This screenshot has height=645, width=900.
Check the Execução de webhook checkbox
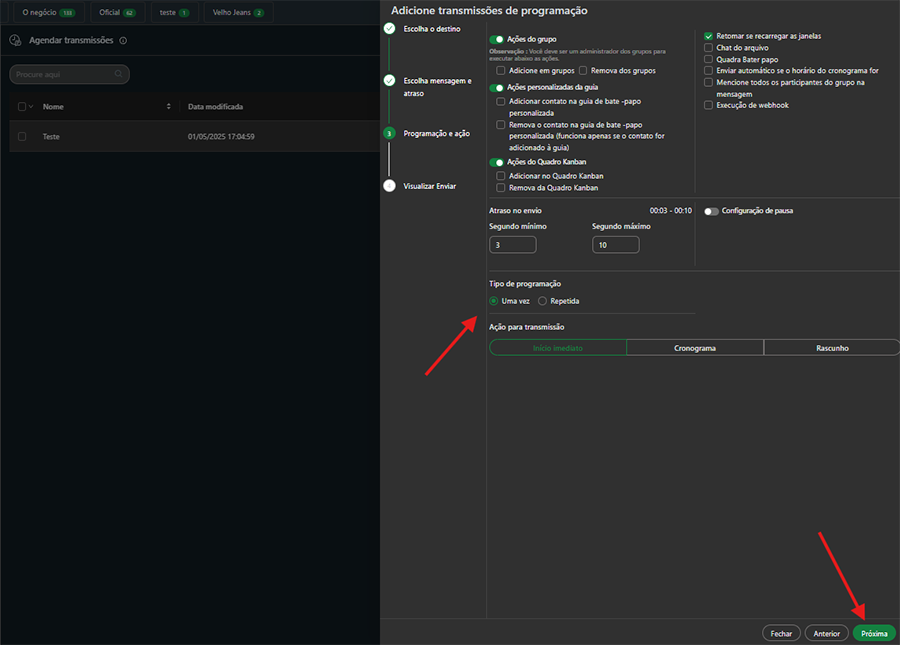709,105
